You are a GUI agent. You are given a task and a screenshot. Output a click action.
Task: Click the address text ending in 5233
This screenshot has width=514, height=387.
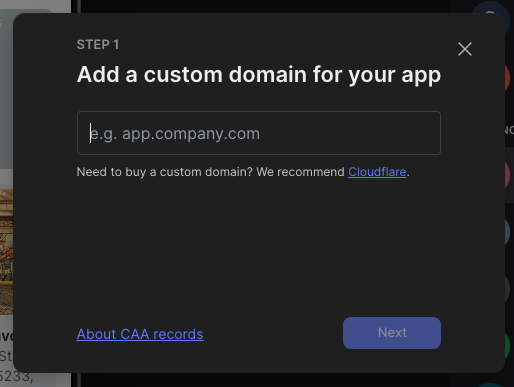17,377
